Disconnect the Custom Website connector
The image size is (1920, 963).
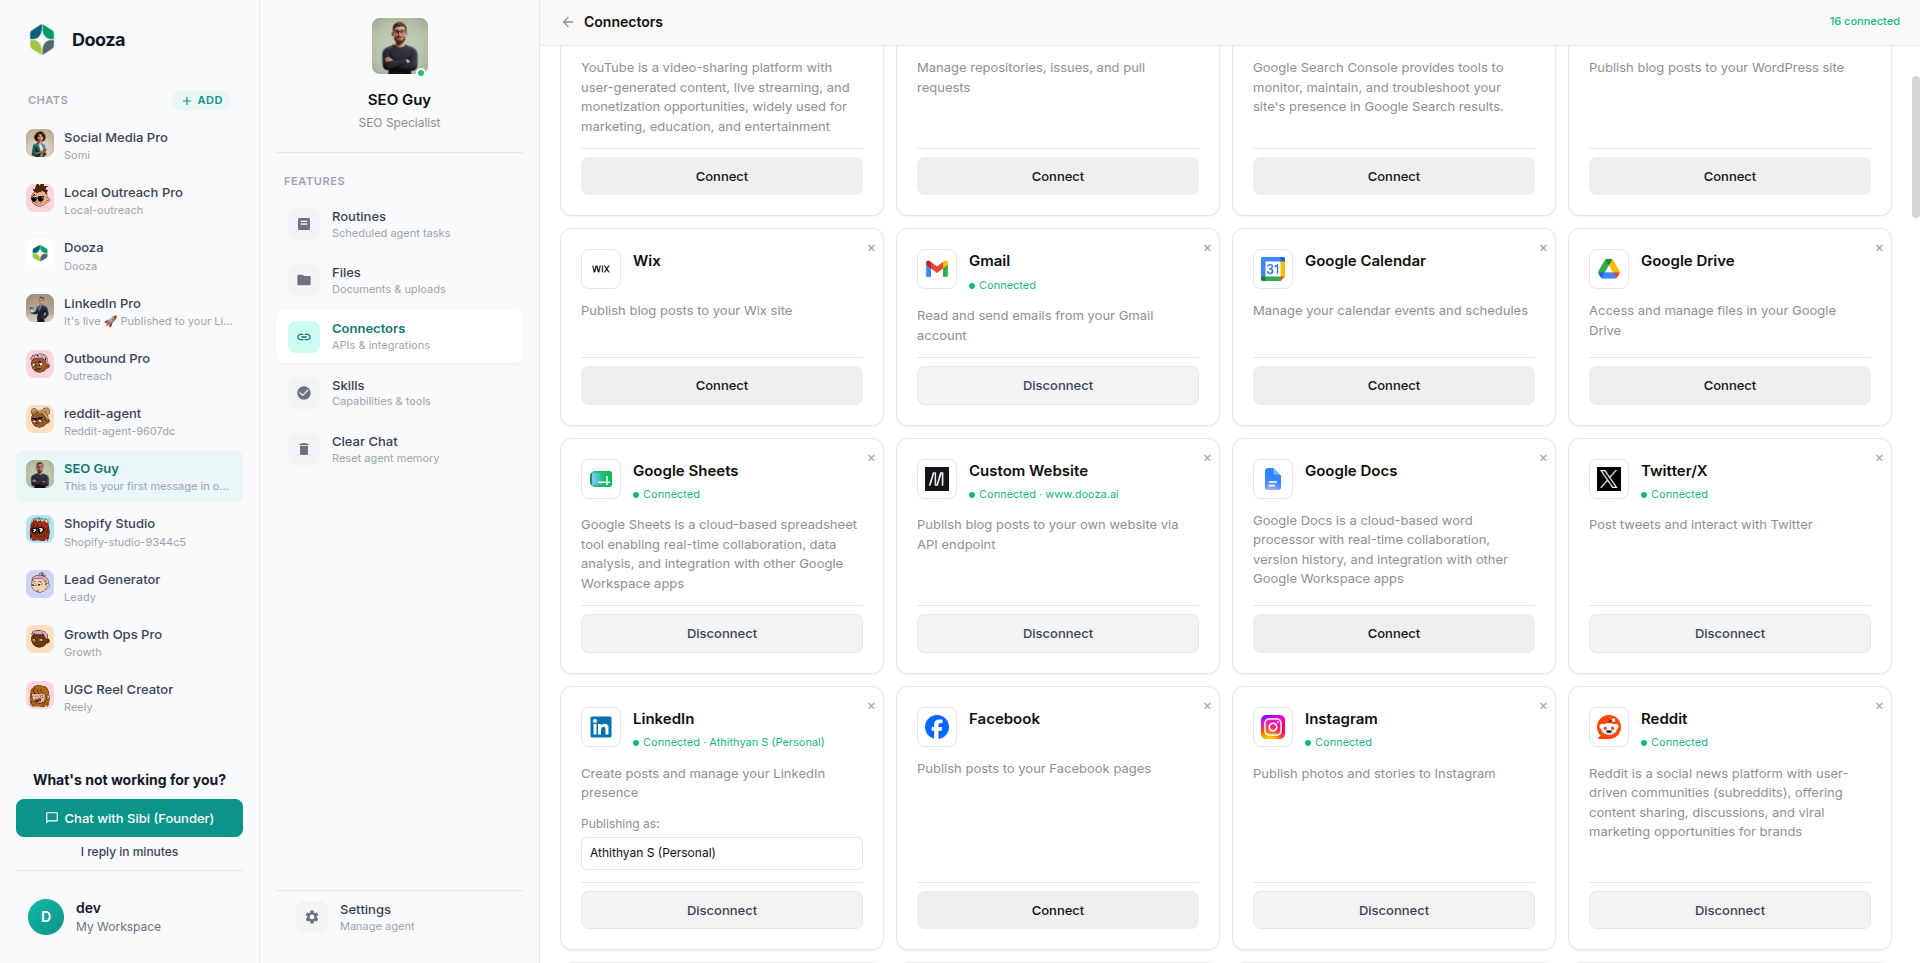tap(1058, 633)
